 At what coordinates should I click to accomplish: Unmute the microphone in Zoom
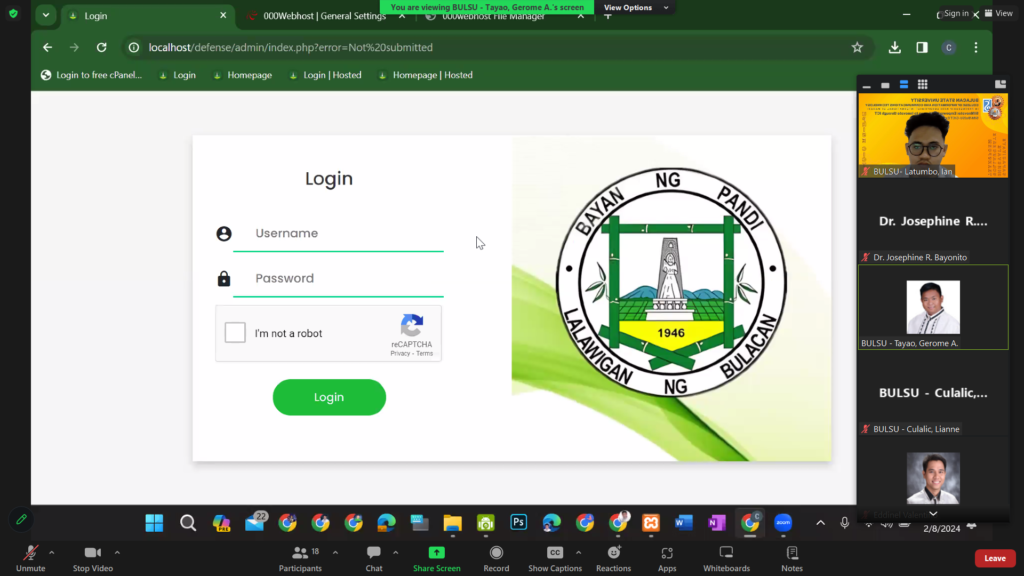coord(30,557)
